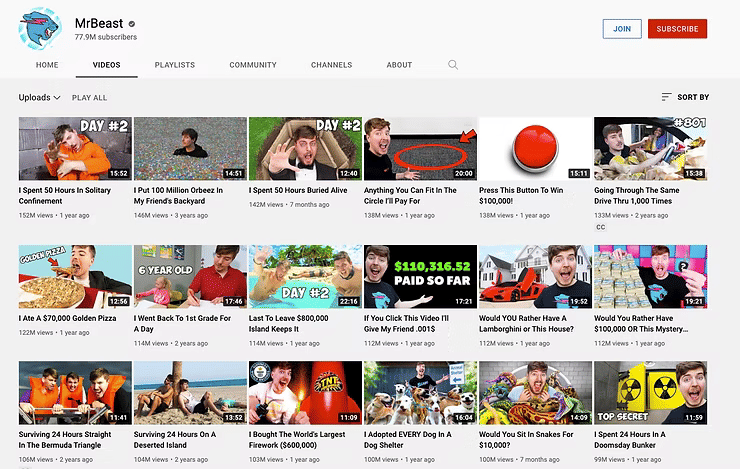740x469 pixels.
Task: Select the VIDEOS tab
Action: (107, 65)
